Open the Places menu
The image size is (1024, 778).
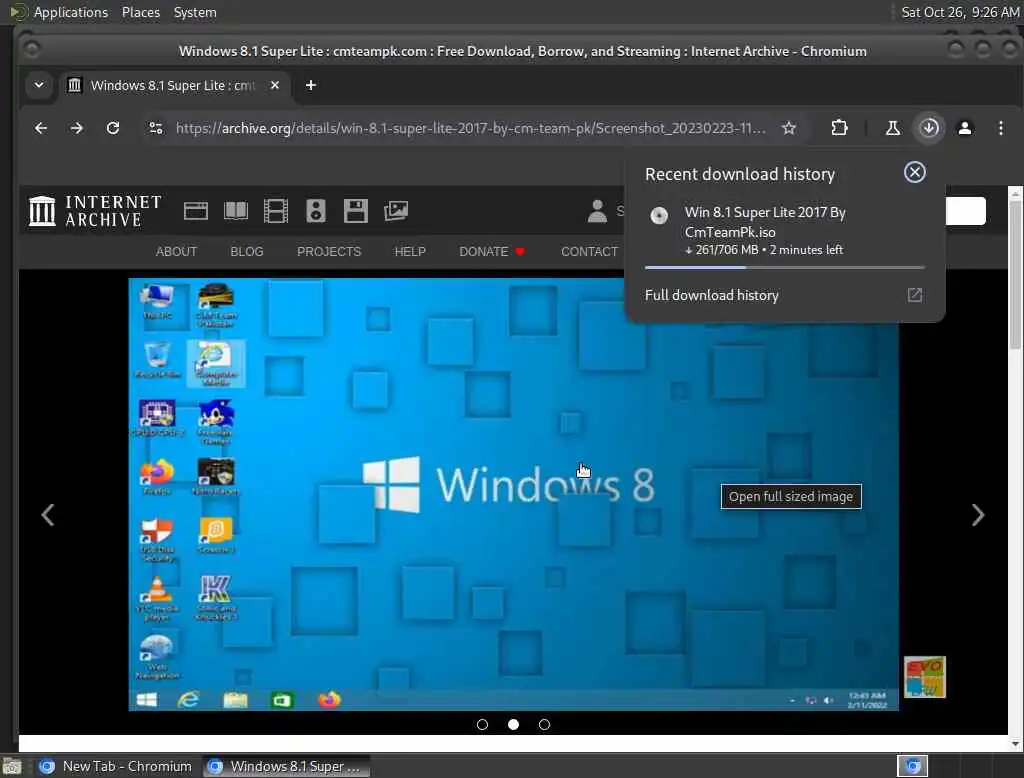click(x=141, y=12)
